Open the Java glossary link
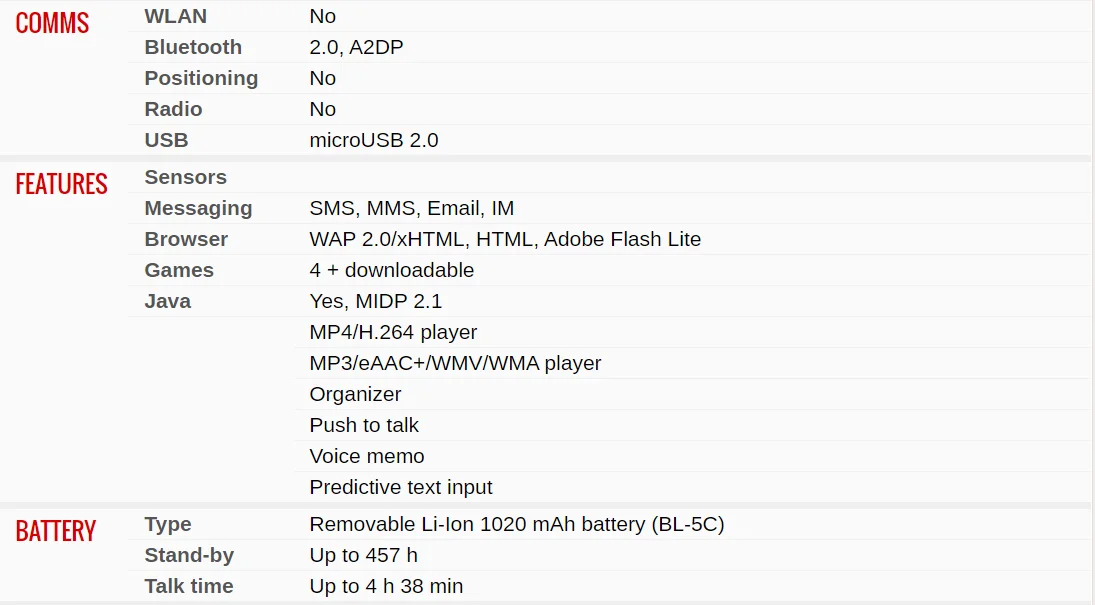 [x=167, y=301]
